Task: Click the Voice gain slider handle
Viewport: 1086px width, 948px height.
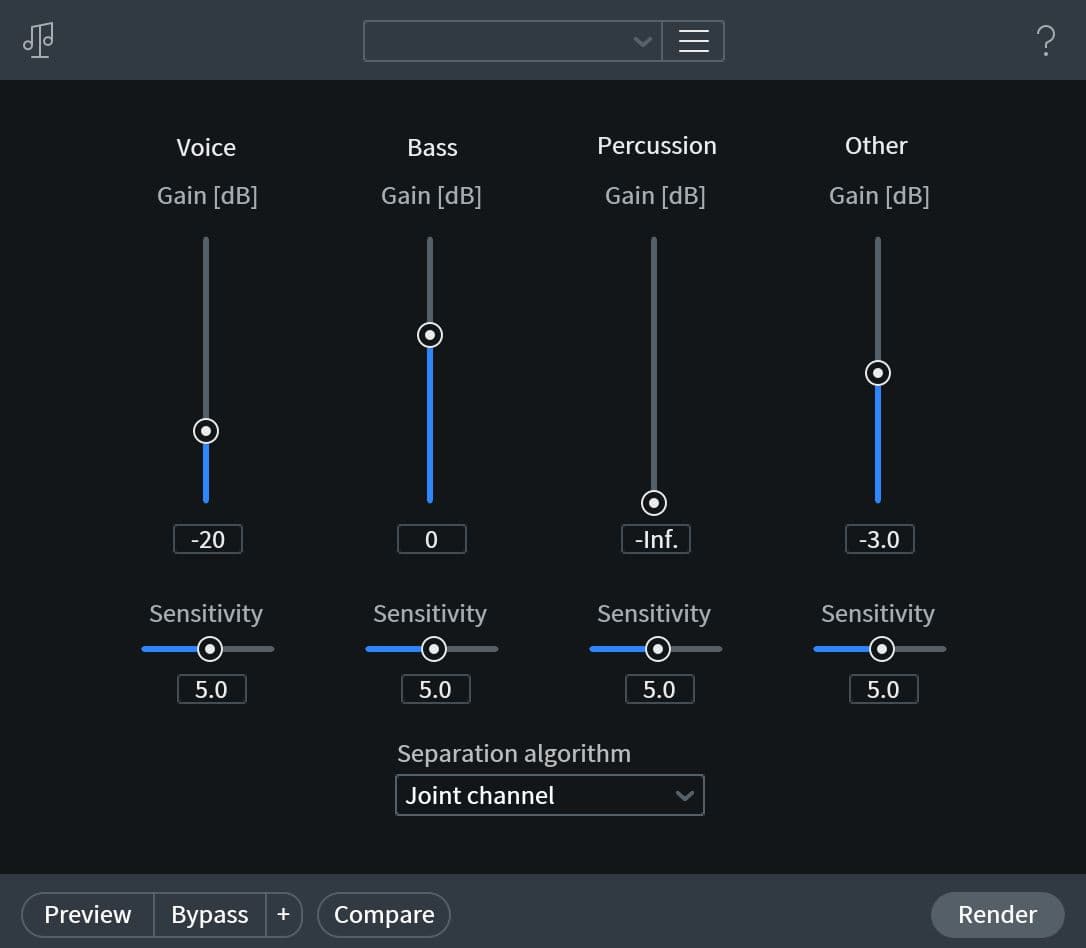Action: point(206,431)
